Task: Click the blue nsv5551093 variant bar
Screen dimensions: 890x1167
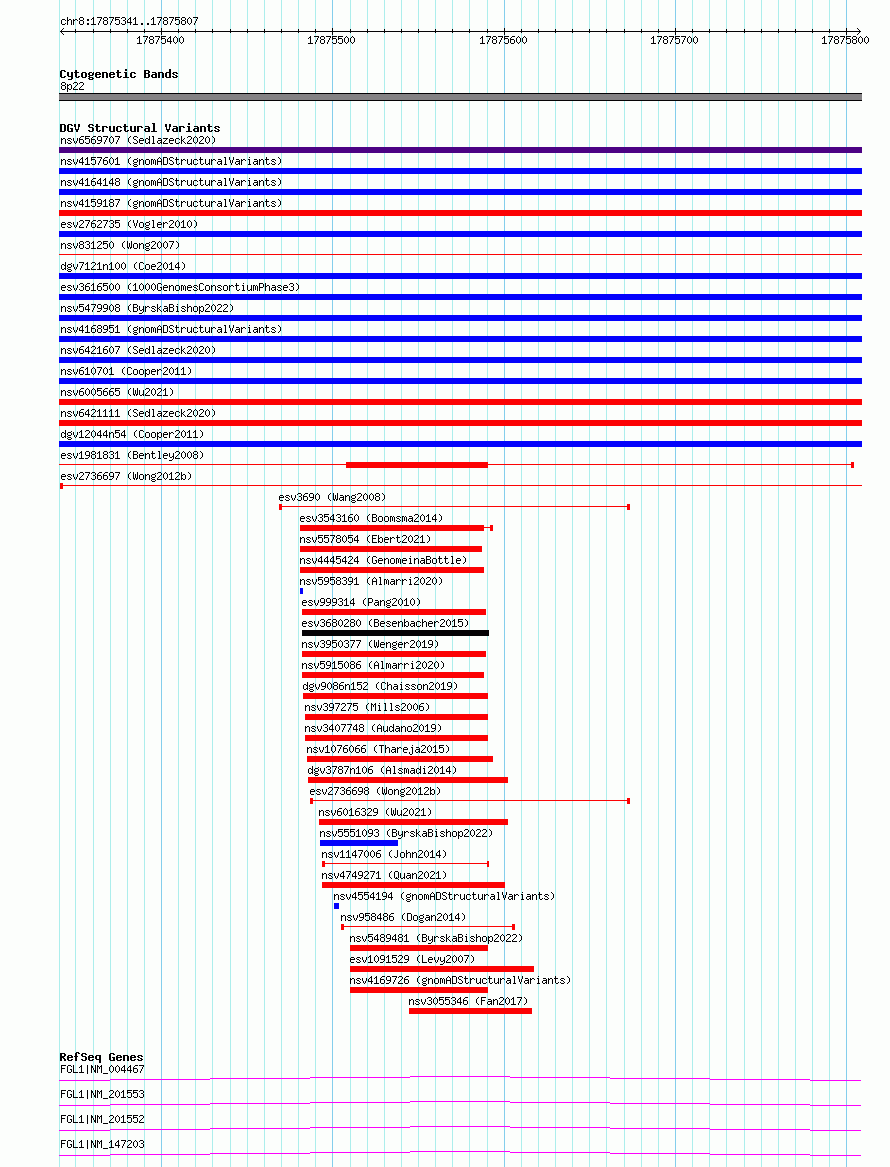Action: pyautogui.click(x=359, y=843)
